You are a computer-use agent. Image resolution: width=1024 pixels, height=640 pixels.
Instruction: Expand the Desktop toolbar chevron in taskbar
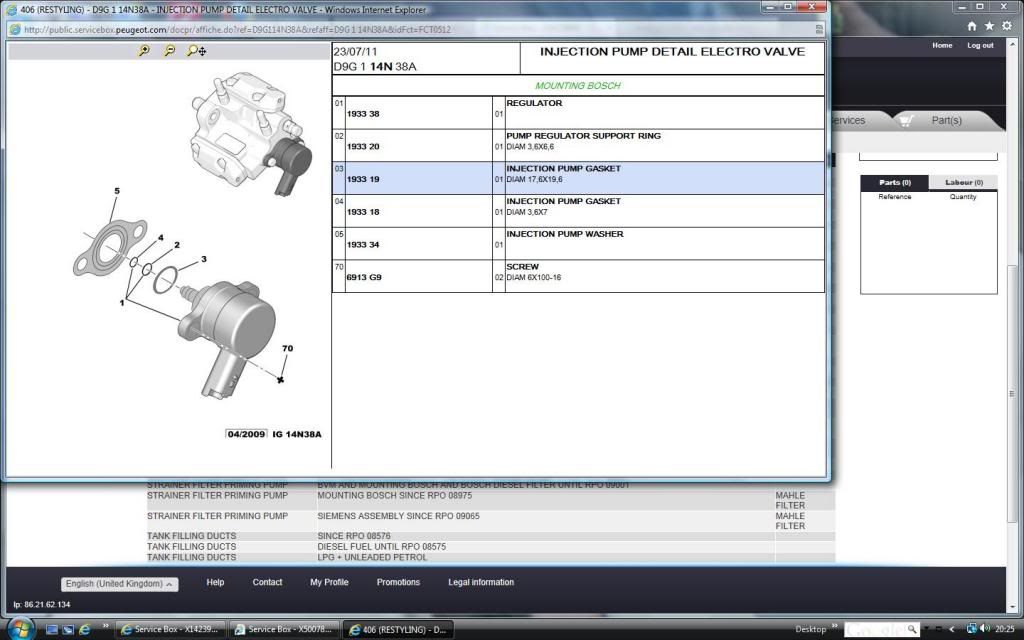(x=834, y=627)
